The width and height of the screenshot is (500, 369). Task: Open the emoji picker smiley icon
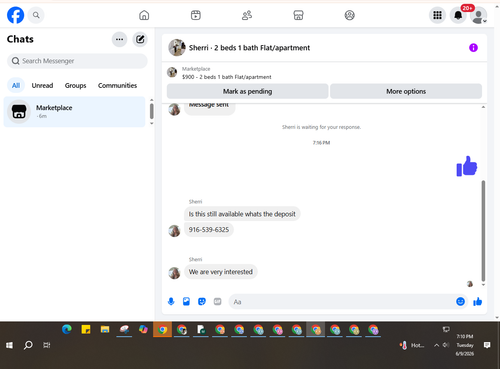click(x=460, y=302)
